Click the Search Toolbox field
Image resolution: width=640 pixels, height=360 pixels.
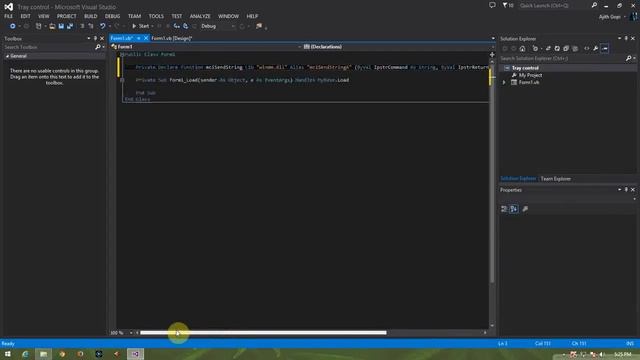(x=49, y=47)
